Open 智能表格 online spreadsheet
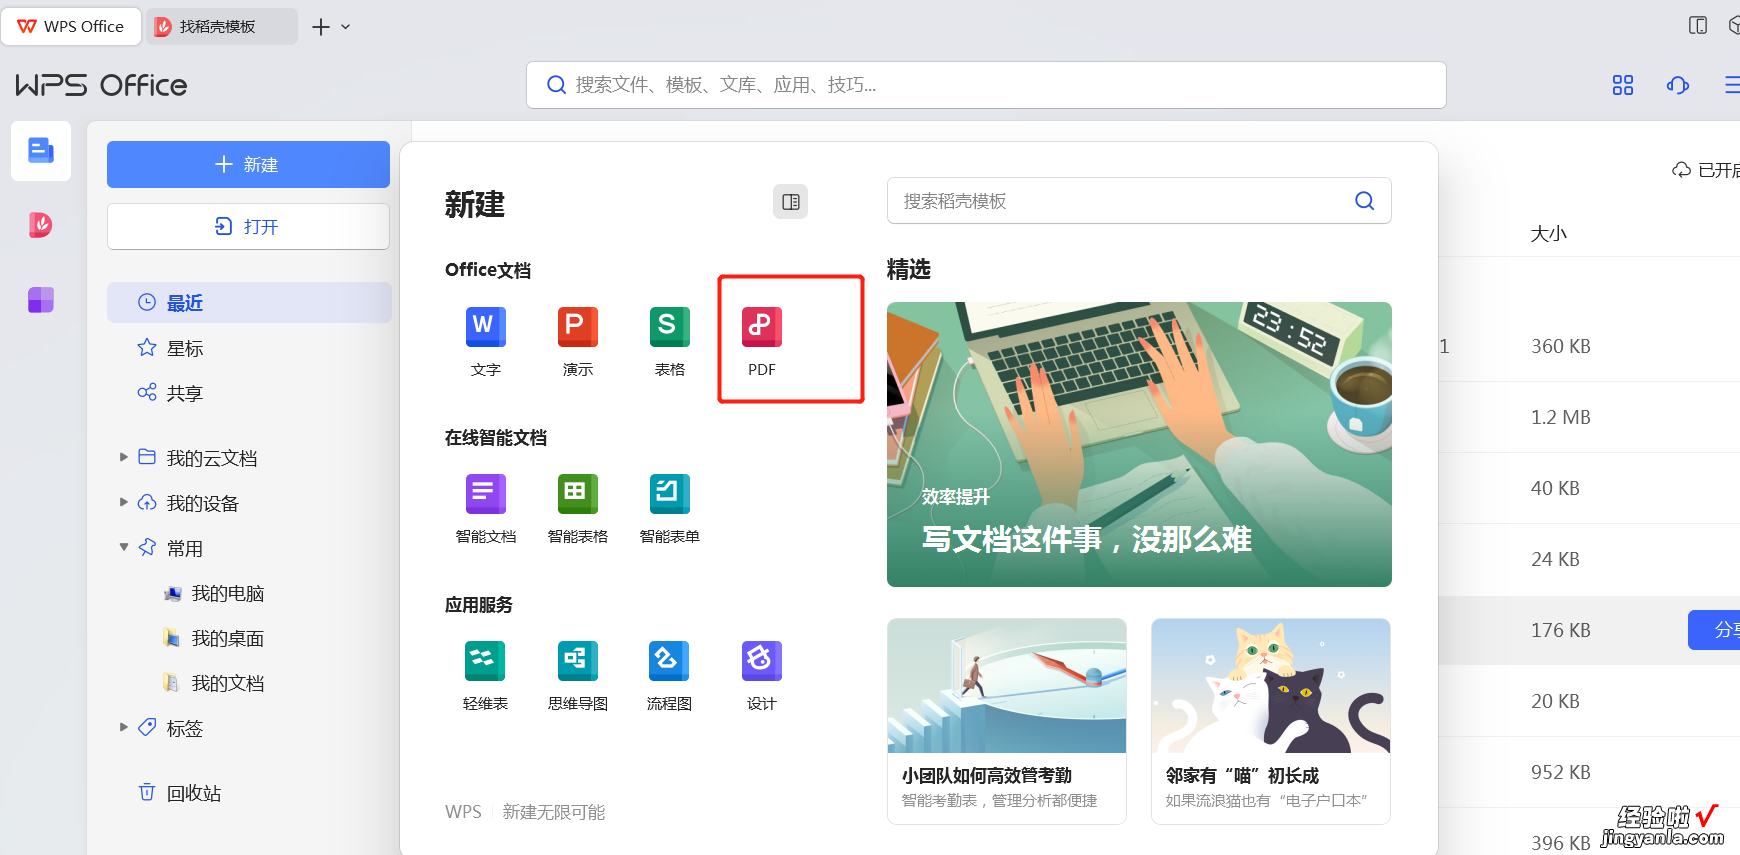Viewport: 1740px width, 855px height. pyautogui.click(x=578, y=509)
